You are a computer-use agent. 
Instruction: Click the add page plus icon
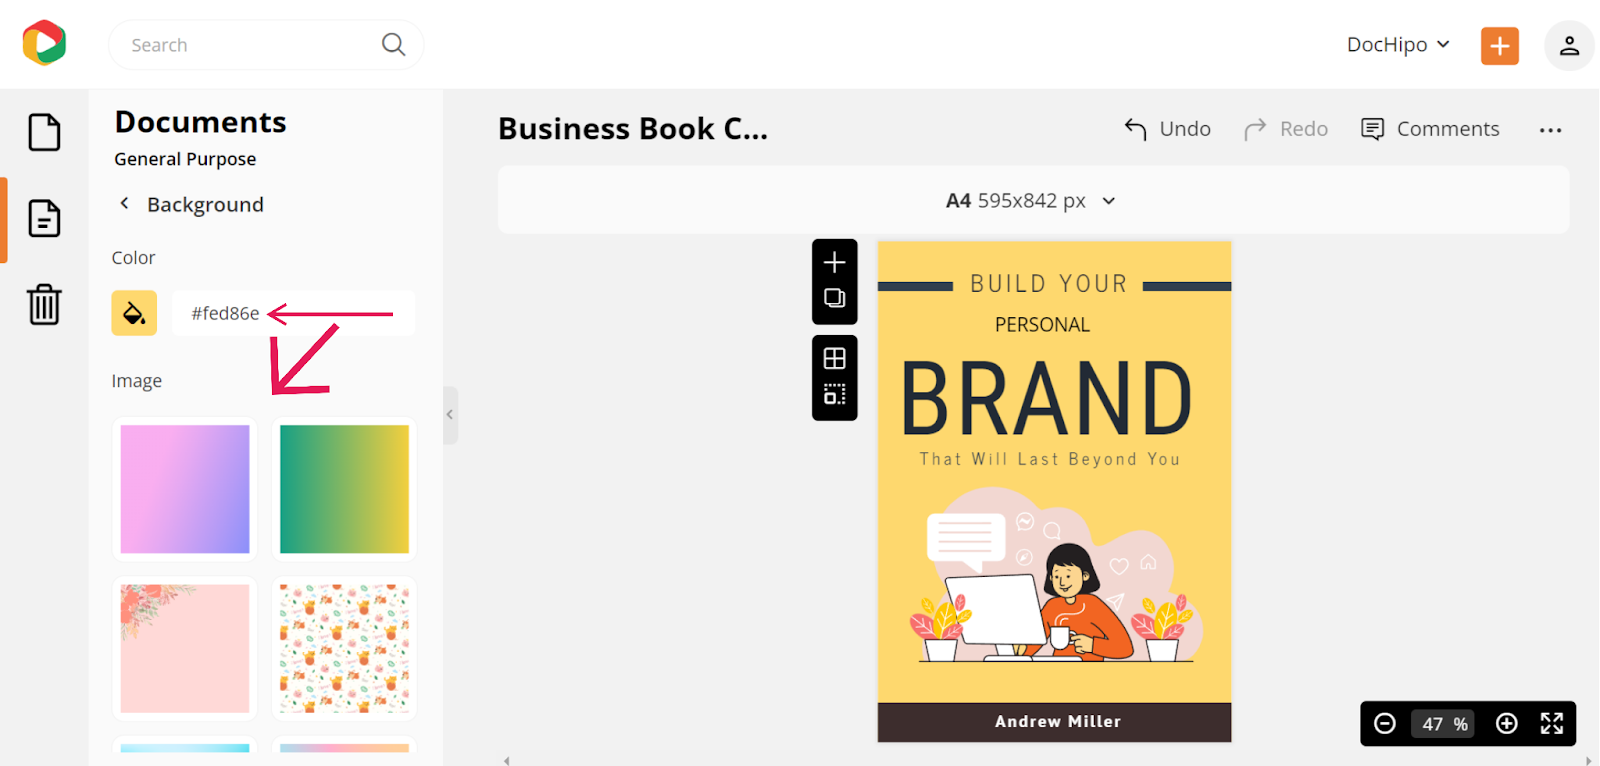[x=834, y=262]
